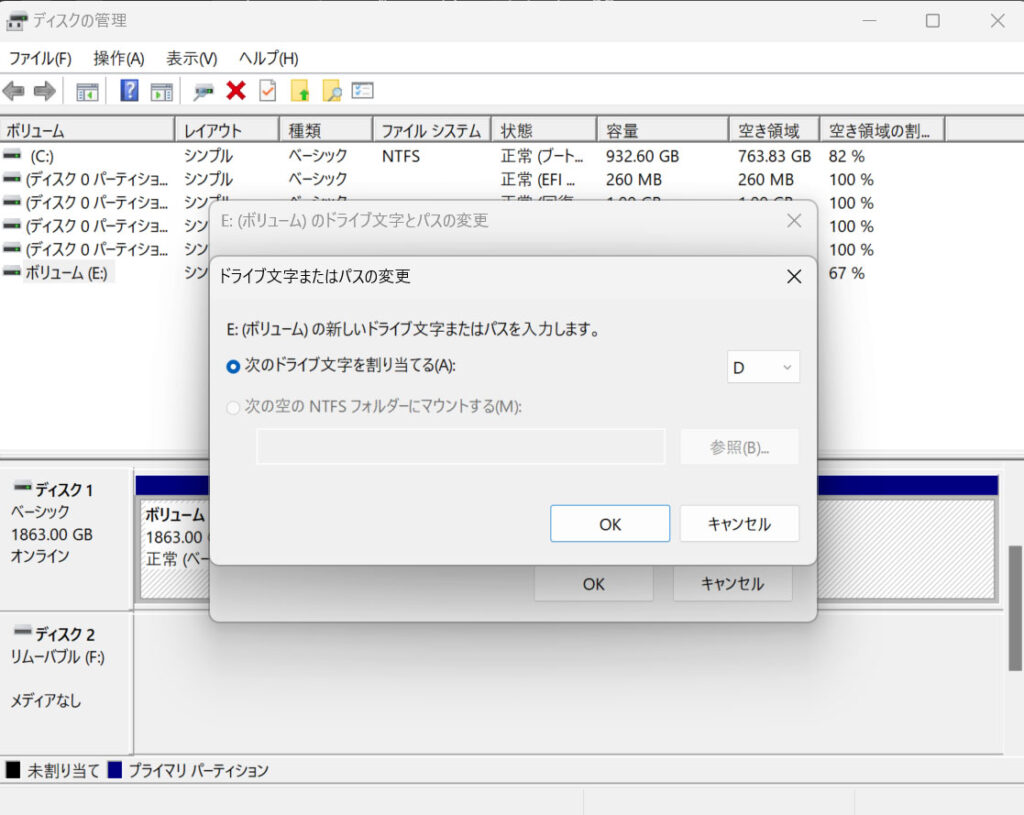The width and height of the screenshot is (1024, 815).
Task: Open the ファイル(F) menu
Action: pyautogui.click(x=40, y=58)
